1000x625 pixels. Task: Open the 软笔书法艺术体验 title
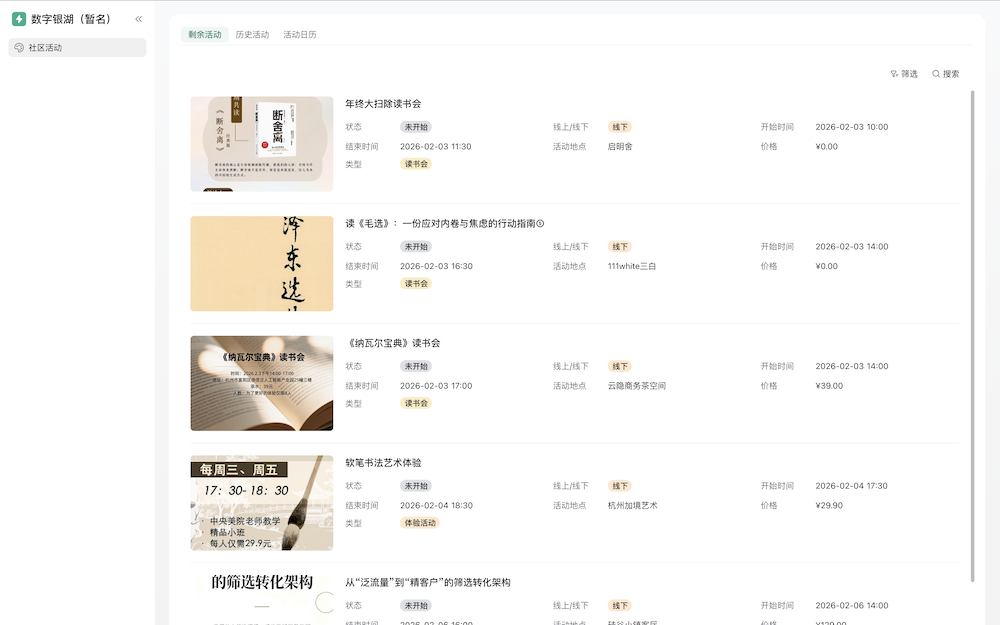383,462
